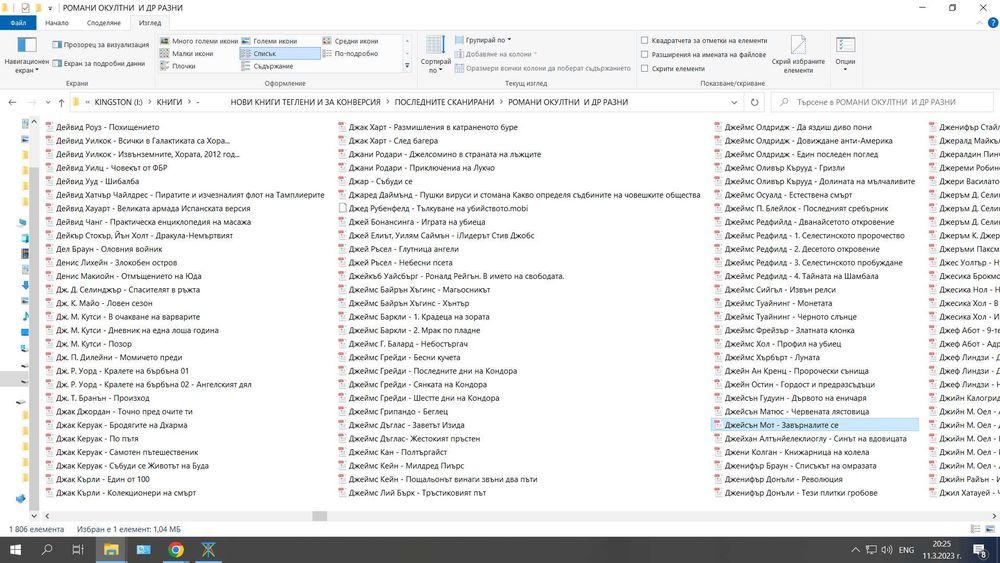Open the Windows Start menu
Viewport: 1000px width, 563px height.
pos(15,550)
